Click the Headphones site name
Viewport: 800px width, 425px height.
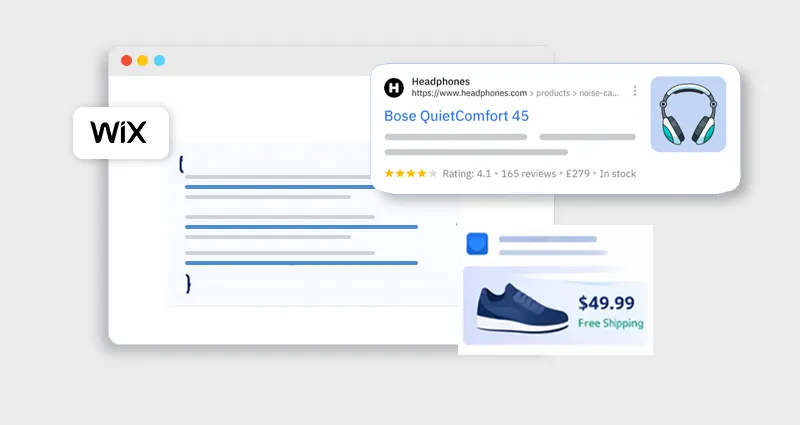click(x=441, y=82)
